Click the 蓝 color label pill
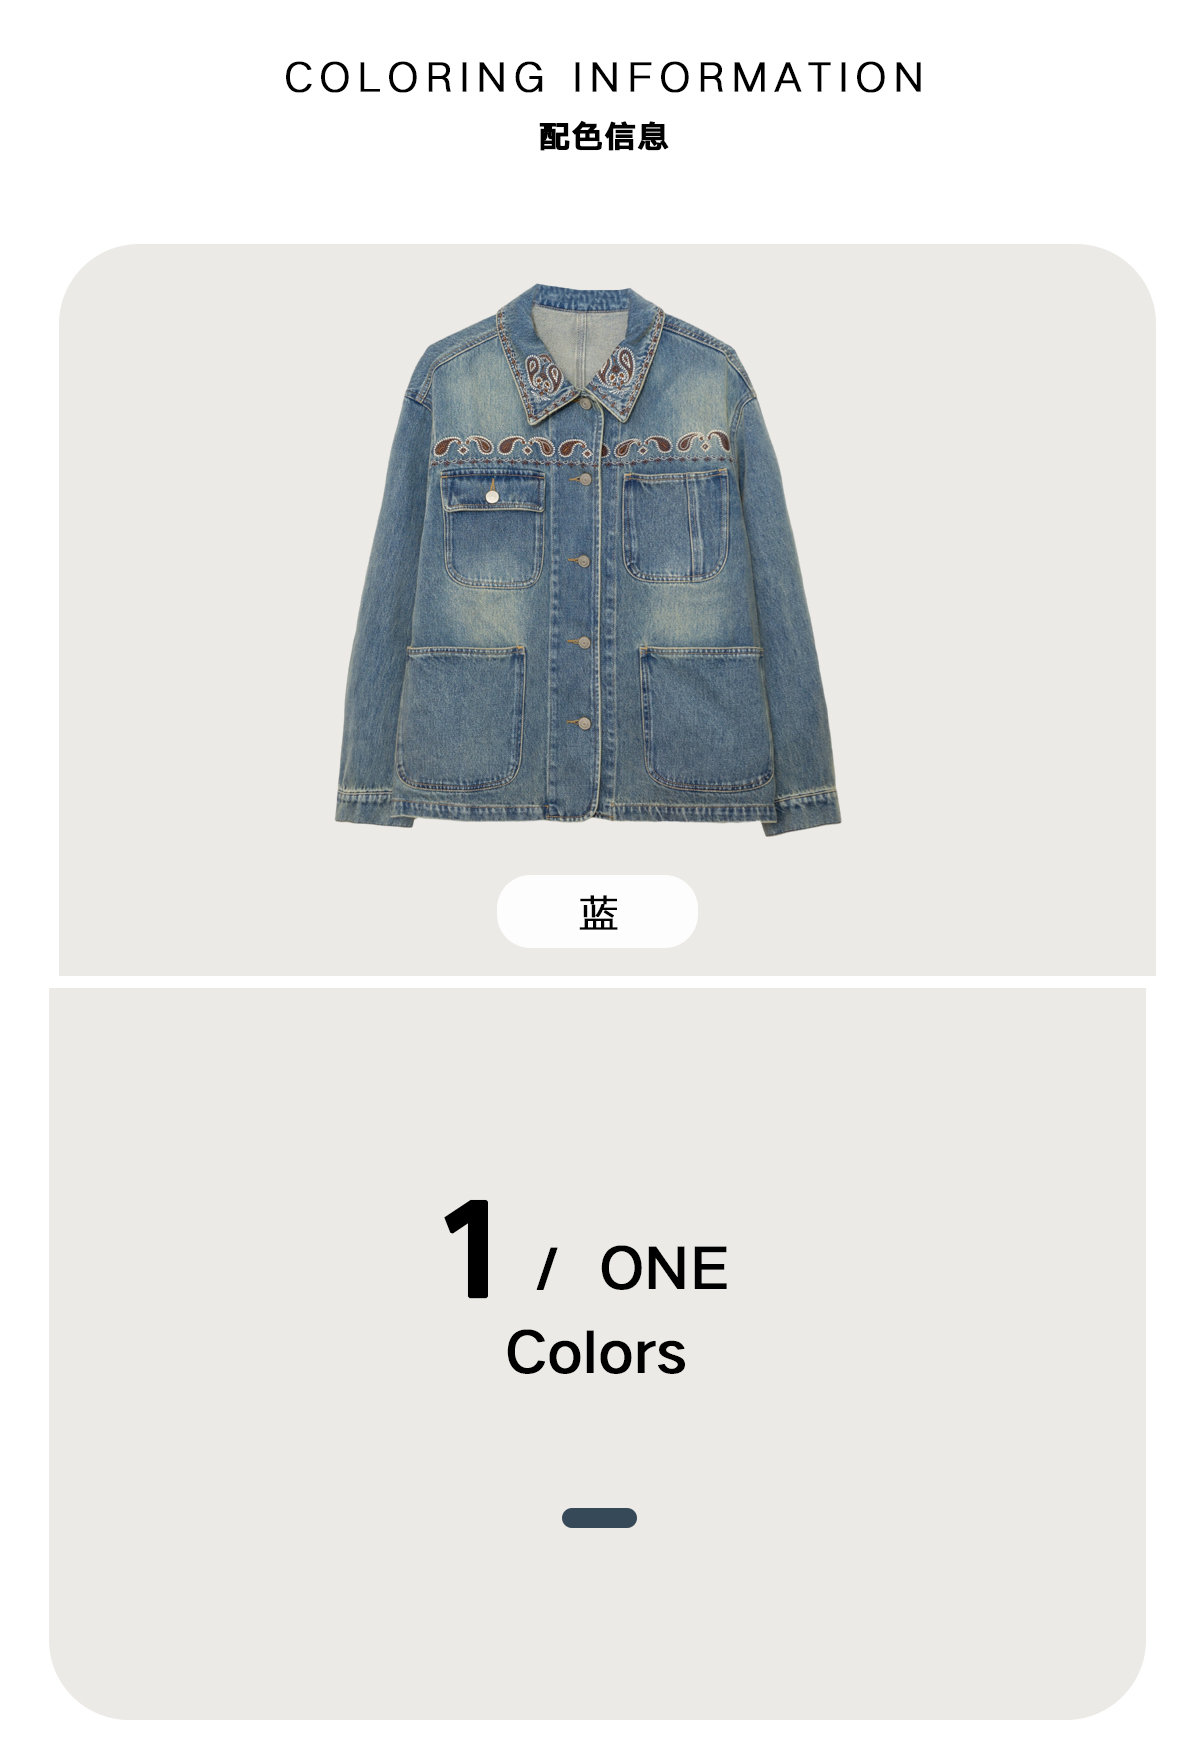 tap(597, 911)
